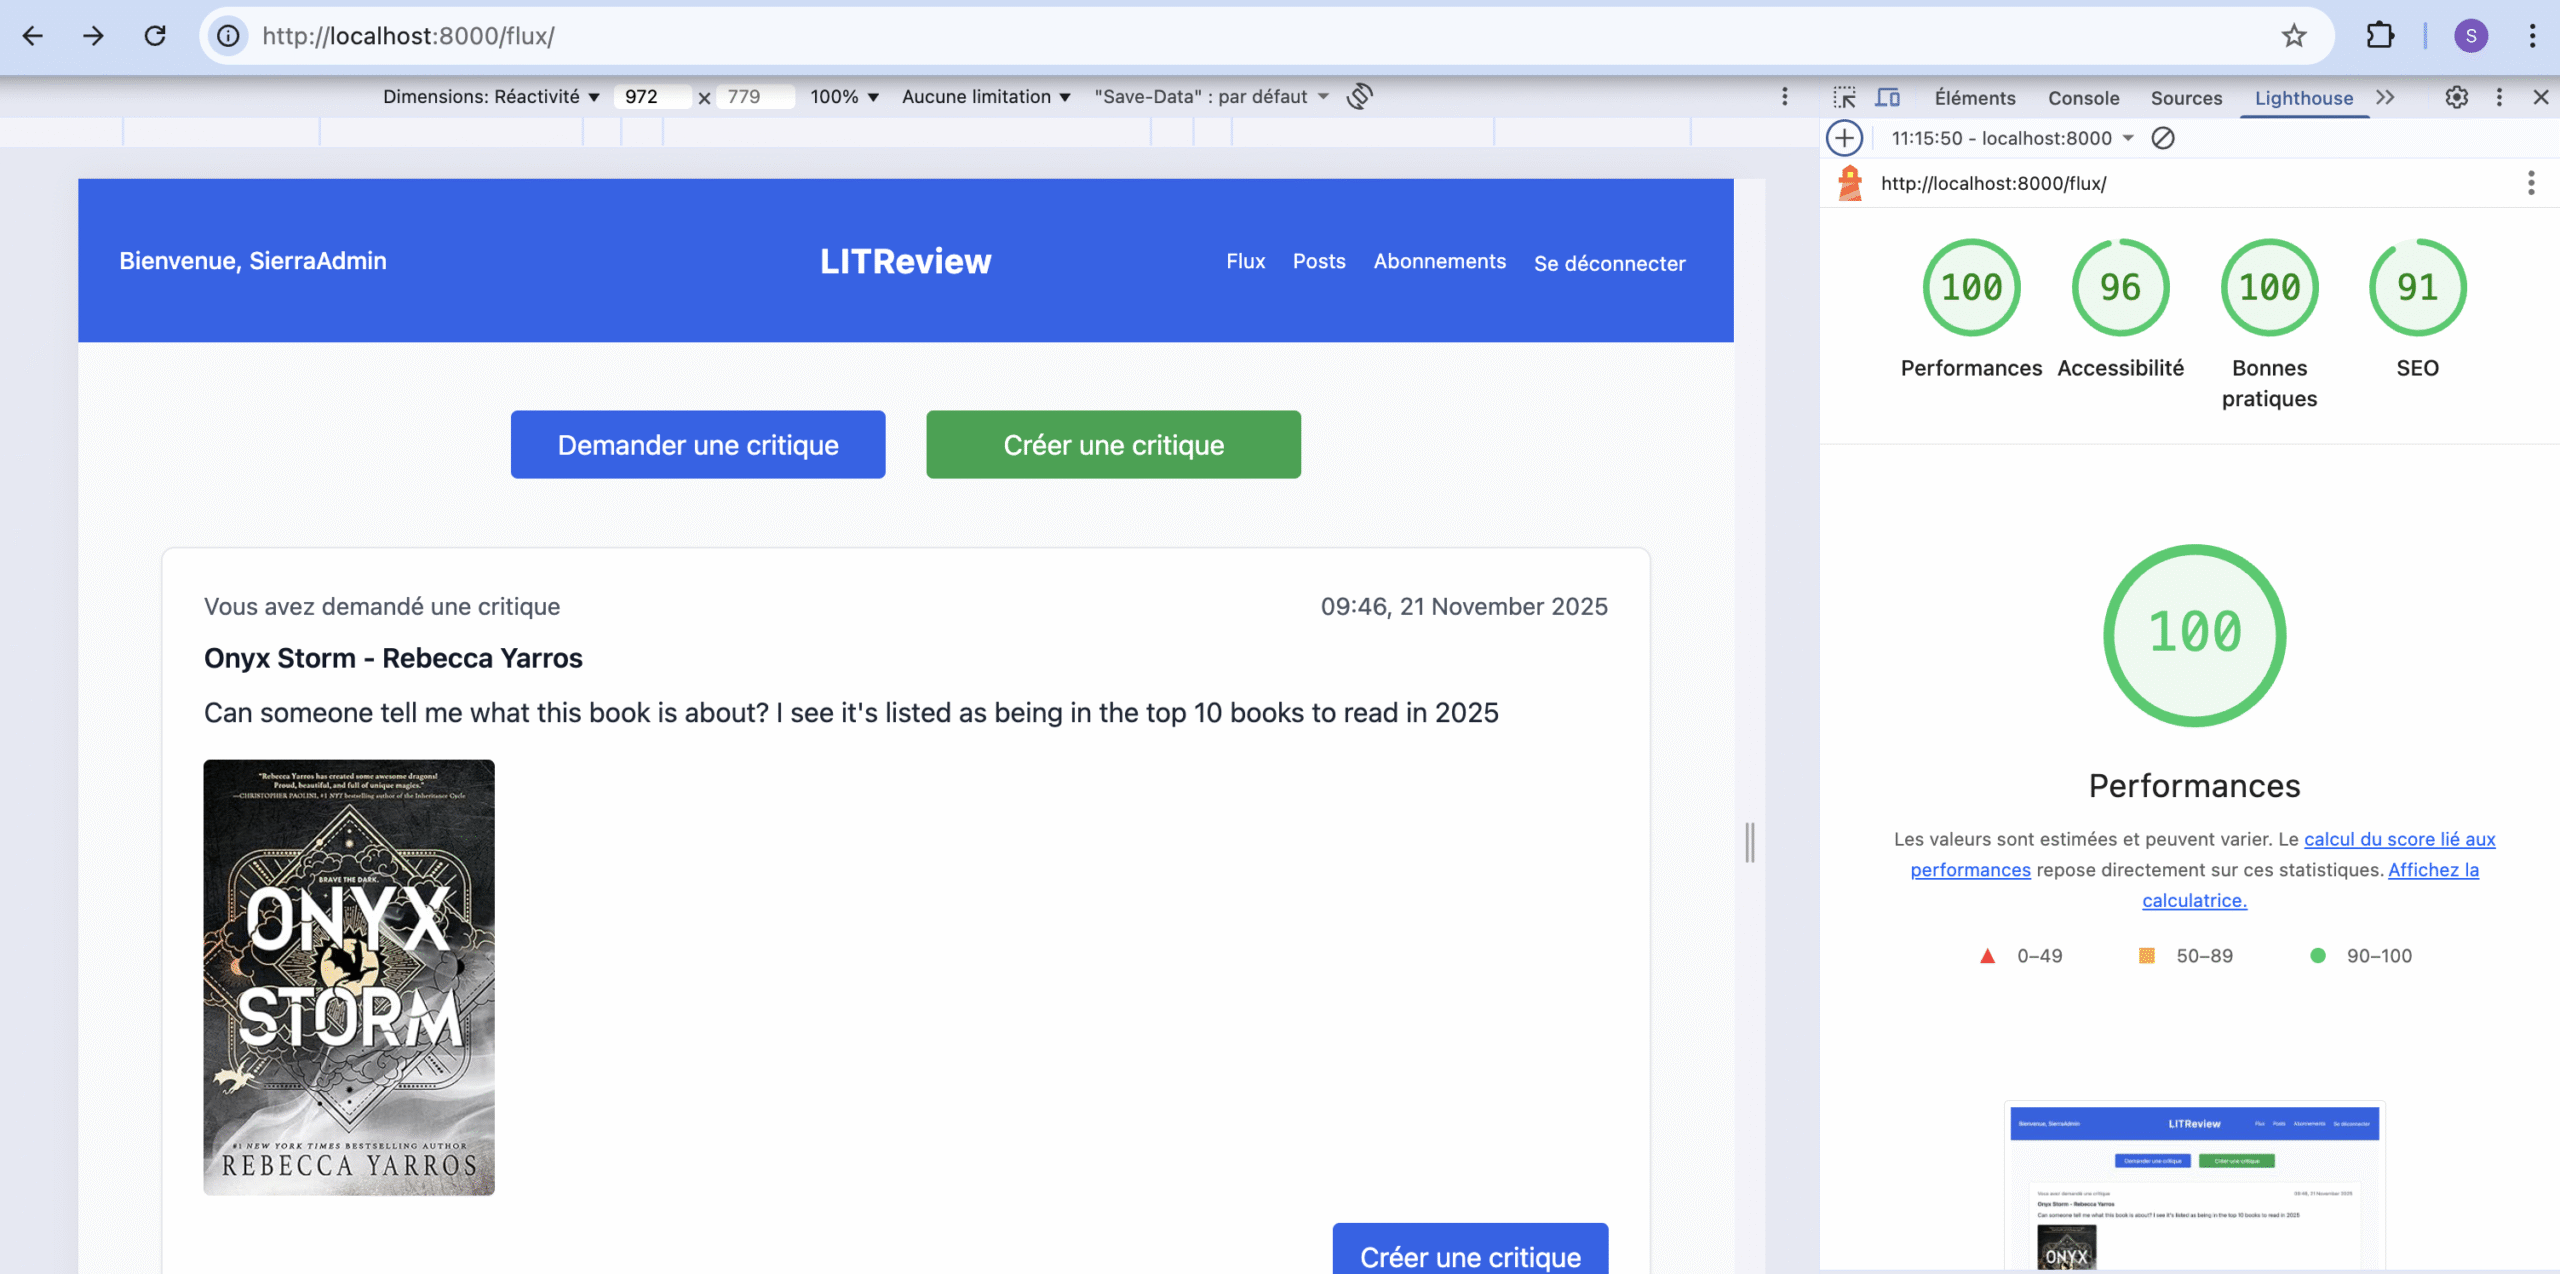
Task: Open the Save-Data par défaut dropdown
Action: [x=1211, y=97]
